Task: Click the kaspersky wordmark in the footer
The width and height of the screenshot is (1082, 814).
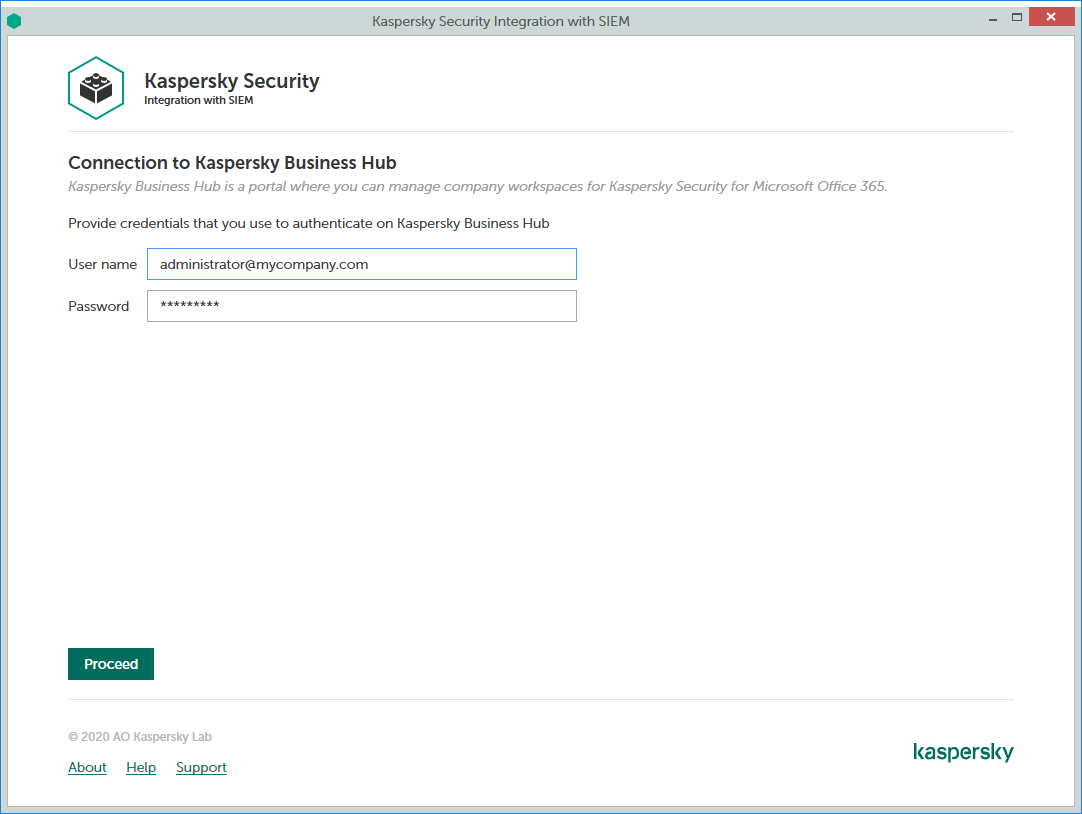Action: point(963,751)
